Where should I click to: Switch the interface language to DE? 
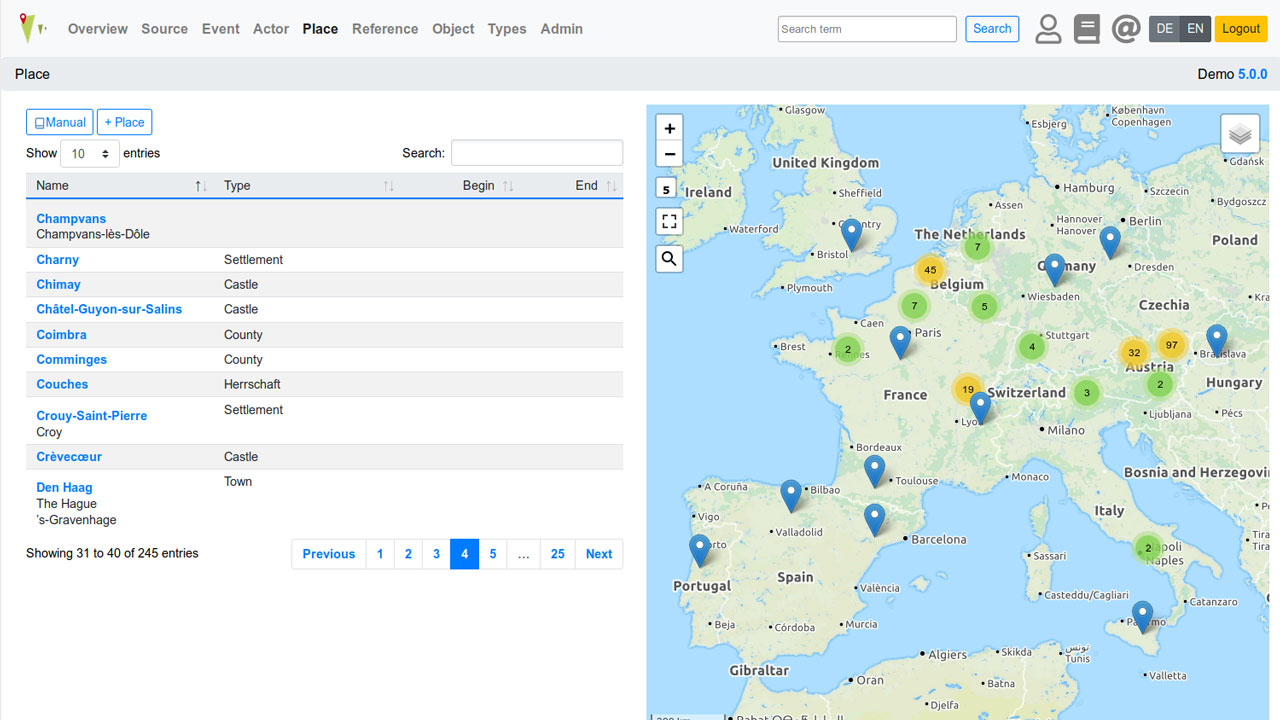coord(1164,29)
